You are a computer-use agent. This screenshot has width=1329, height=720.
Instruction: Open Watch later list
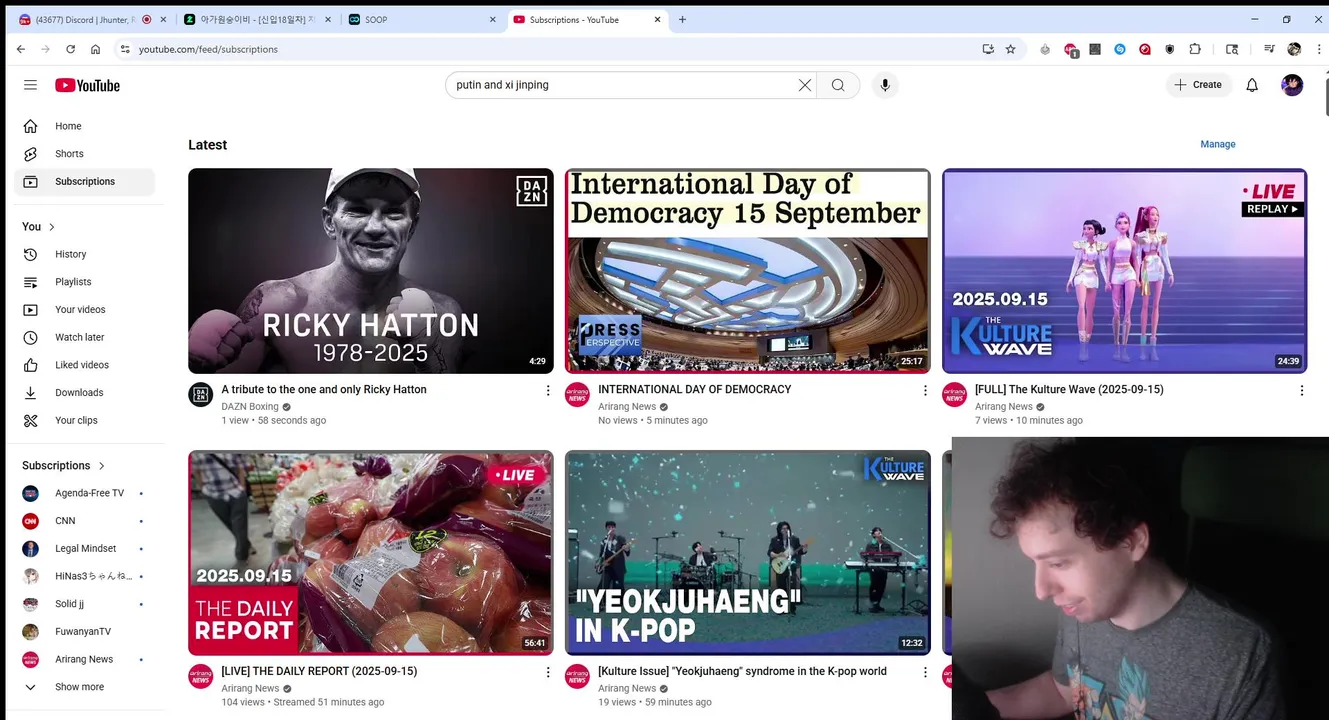(x=85, y=337)
